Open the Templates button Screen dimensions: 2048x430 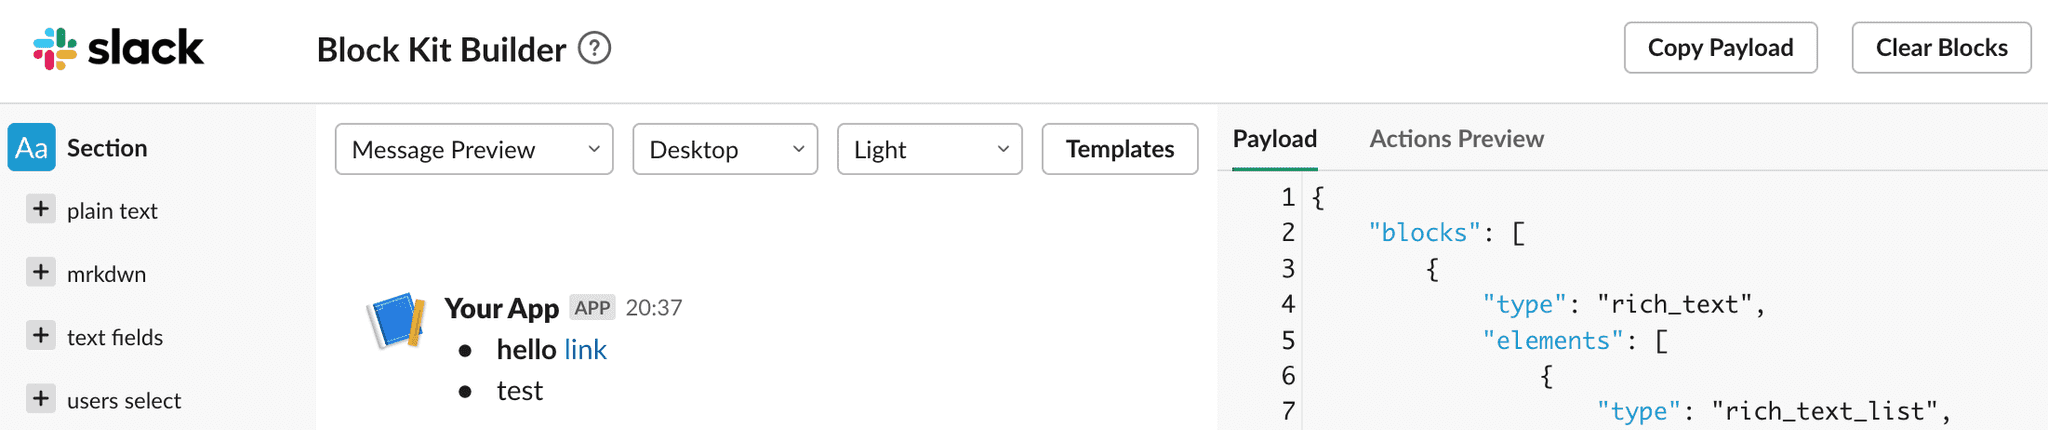(x=1120, y=149)
